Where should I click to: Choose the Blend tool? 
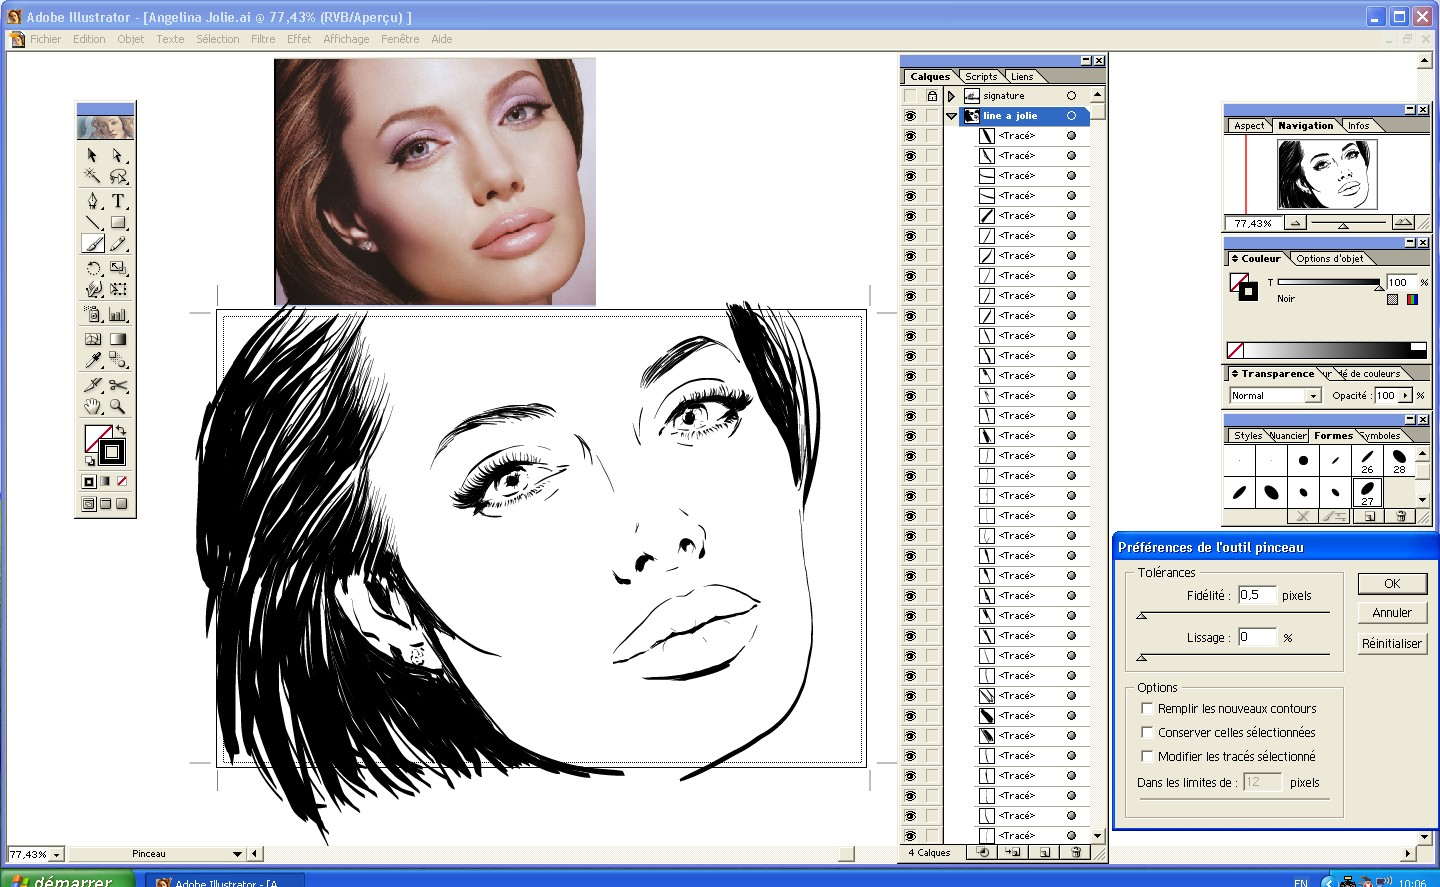click(x=118, y=360)
